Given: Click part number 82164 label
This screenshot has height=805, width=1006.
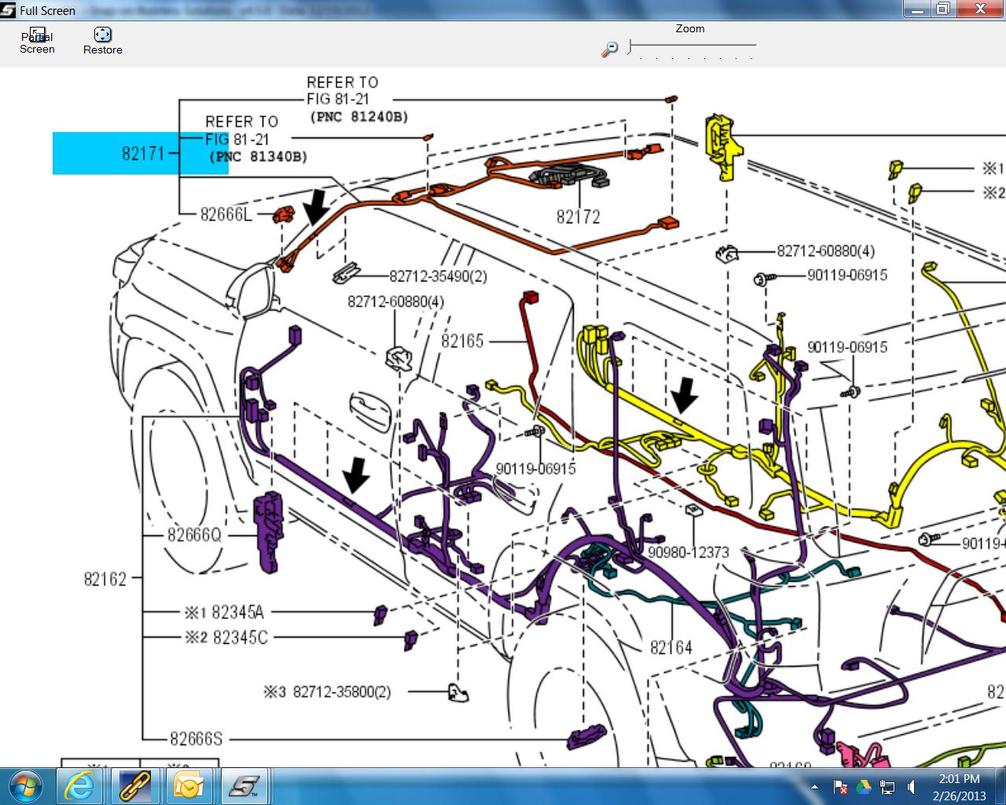Looking at the screenshot, I should [x=671, y=647].
